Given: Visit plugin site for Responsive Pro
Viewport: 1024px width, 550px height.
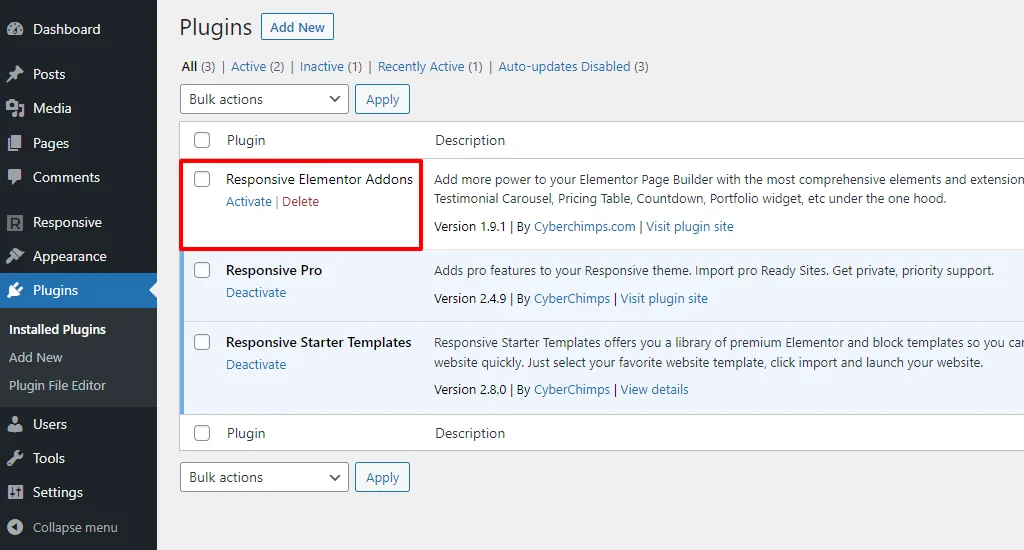Looking at the screenshot, I should click(664, 299).
